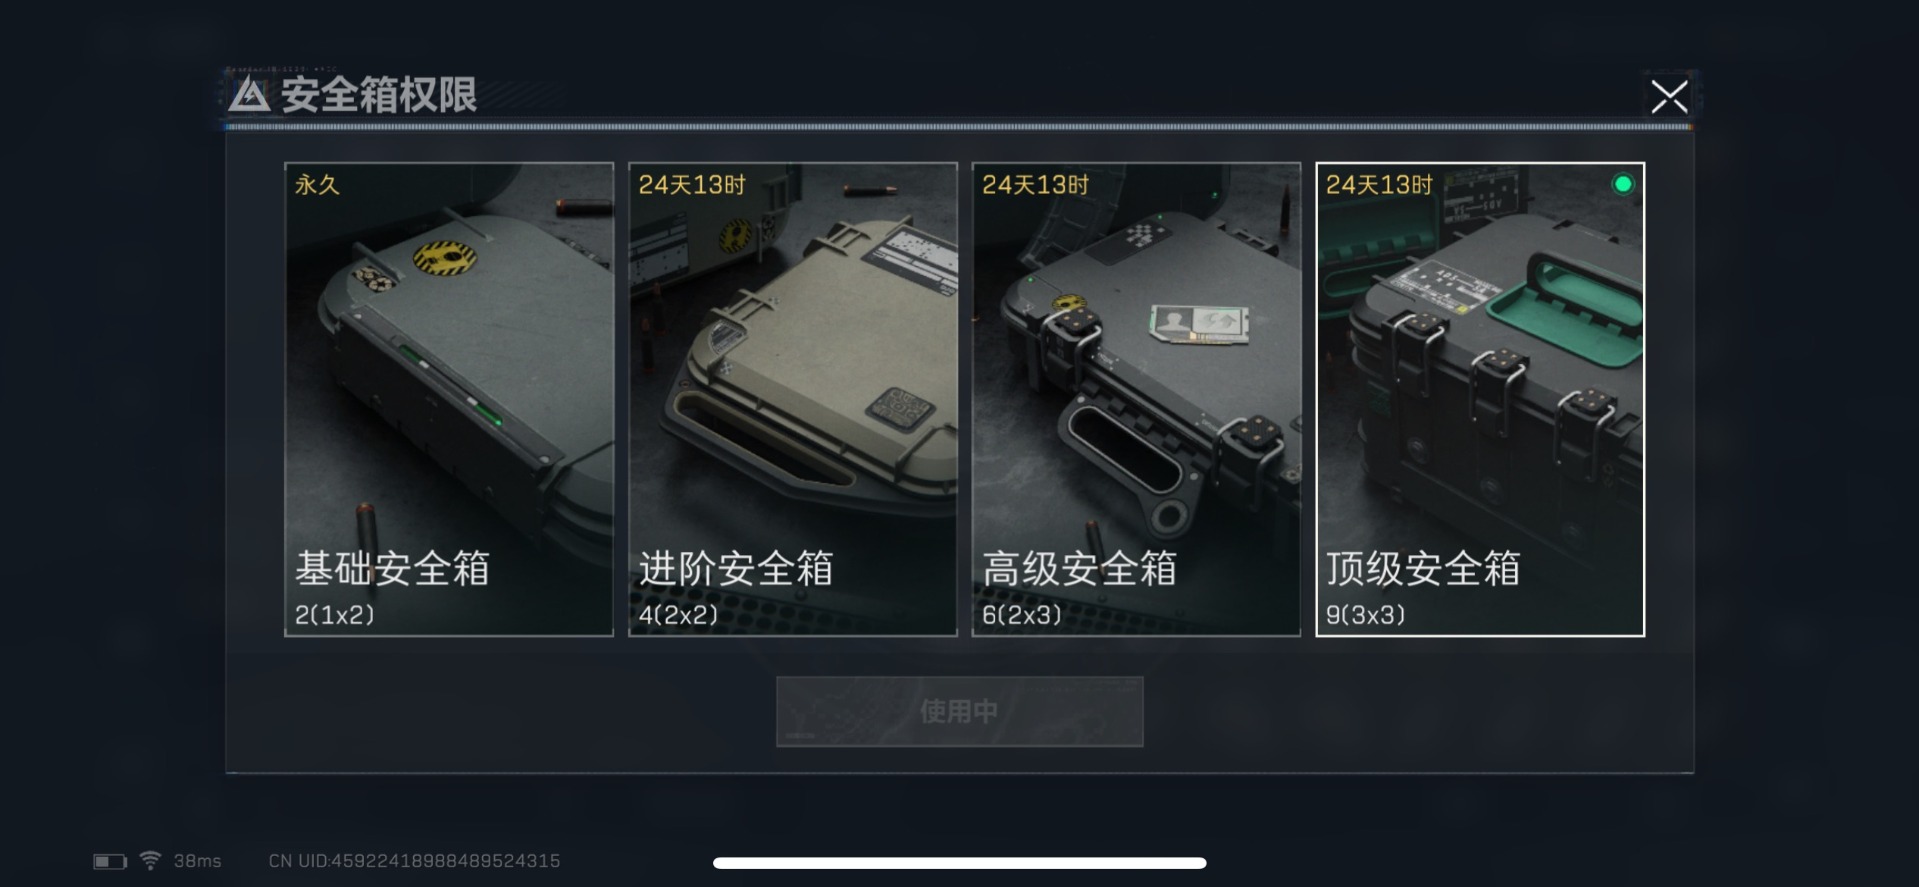Click the 6(2x3) capacity label
The image size is (1919, 887).
point(1022,615)
